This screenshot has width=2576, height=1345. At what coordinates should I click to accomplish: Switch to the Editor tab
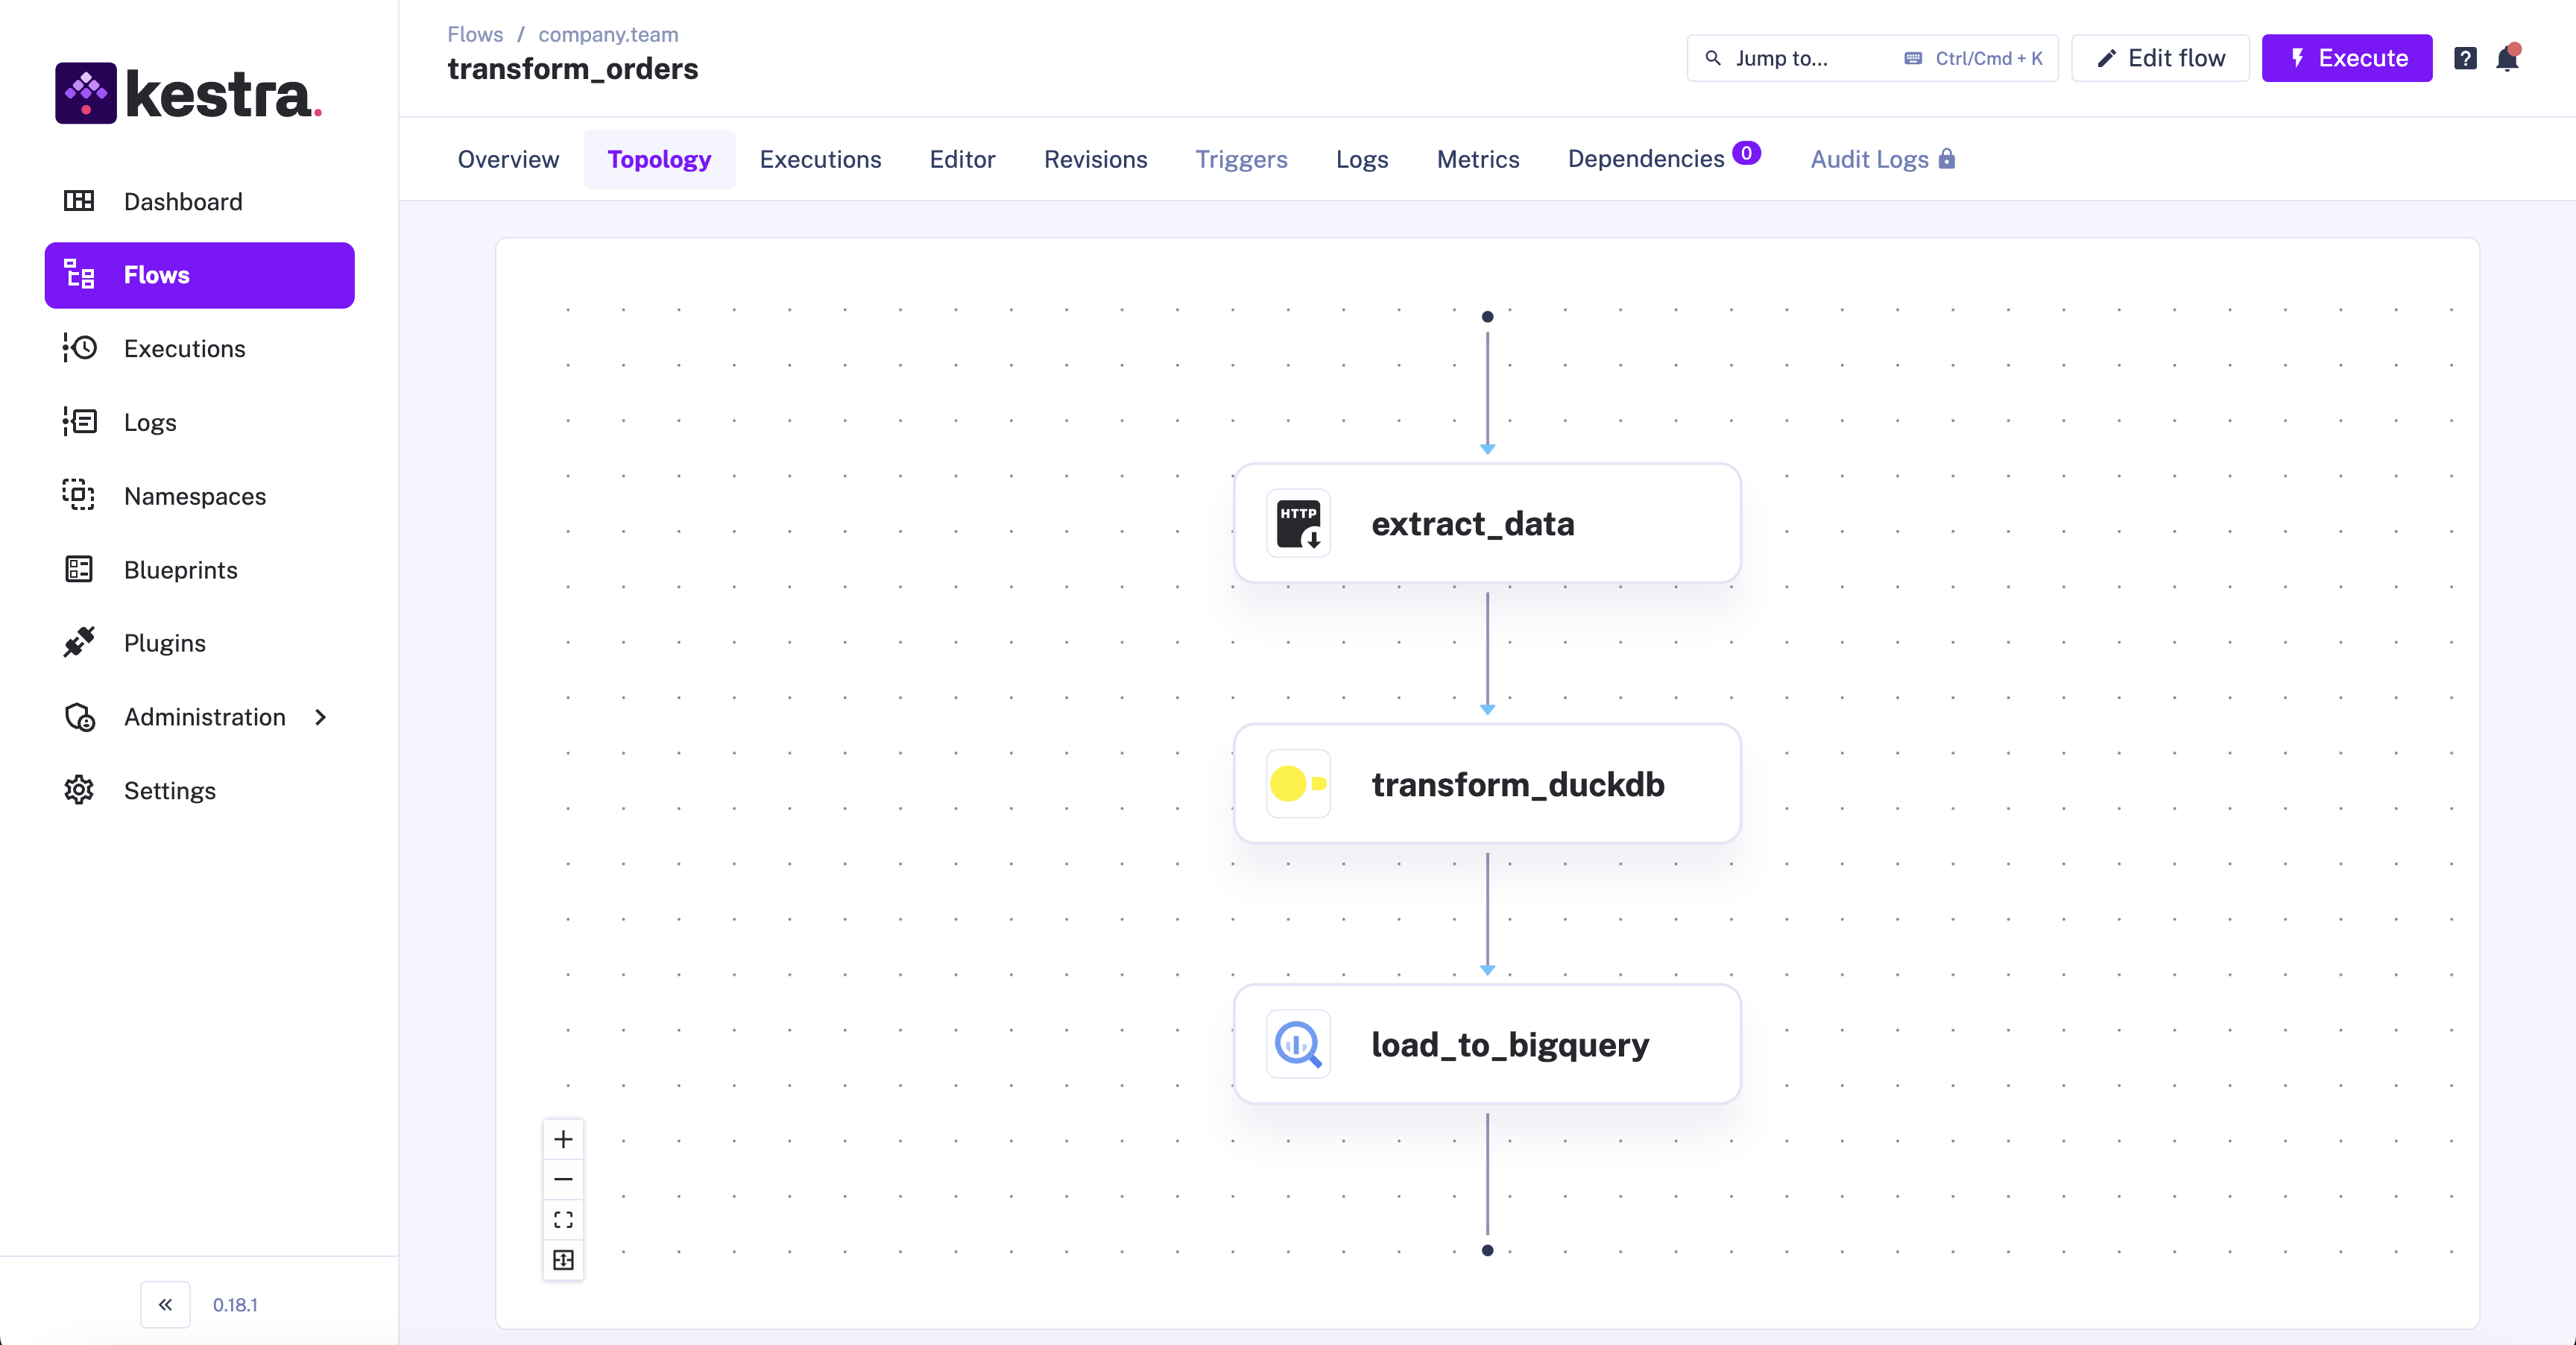pyautogui.click(x=961, y=160)
